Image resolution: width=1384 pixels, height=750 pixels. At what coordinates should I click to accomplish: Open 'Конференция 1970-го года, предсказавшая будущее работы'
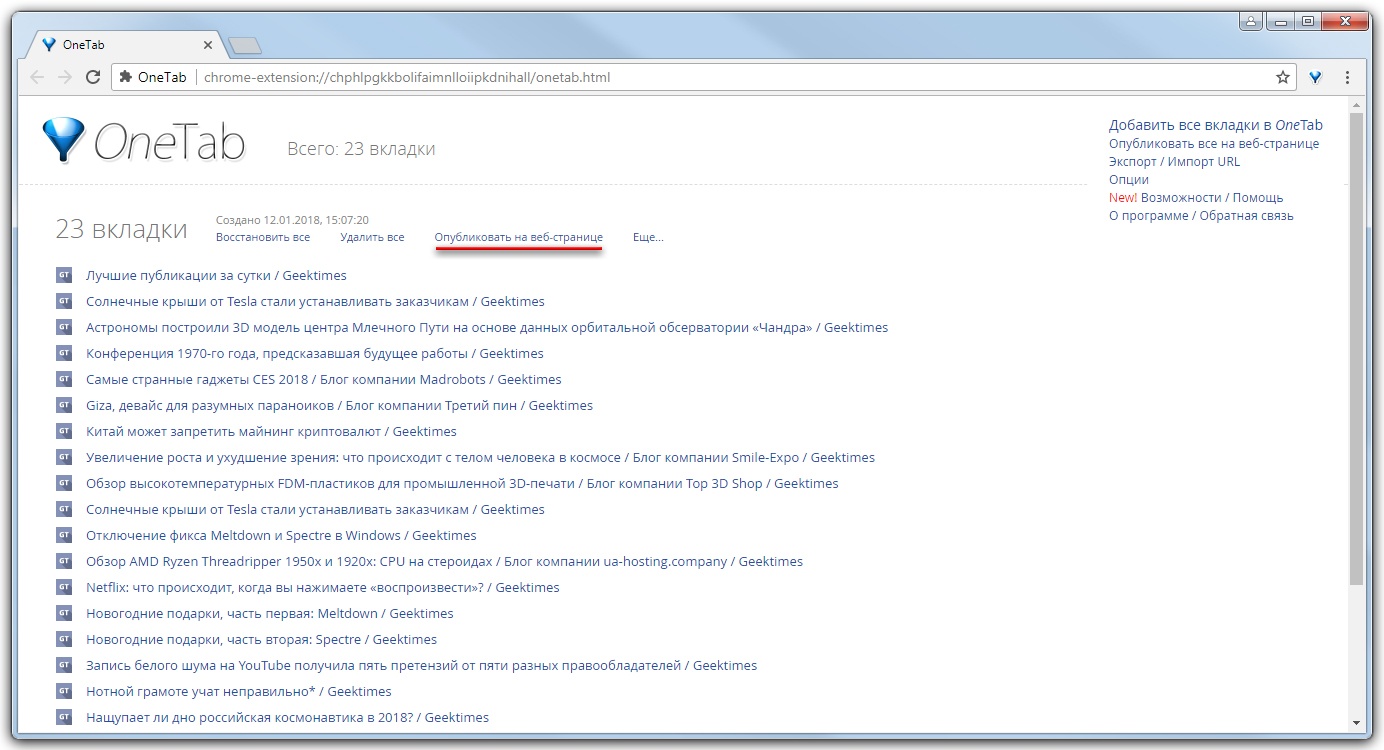point(315,353)
